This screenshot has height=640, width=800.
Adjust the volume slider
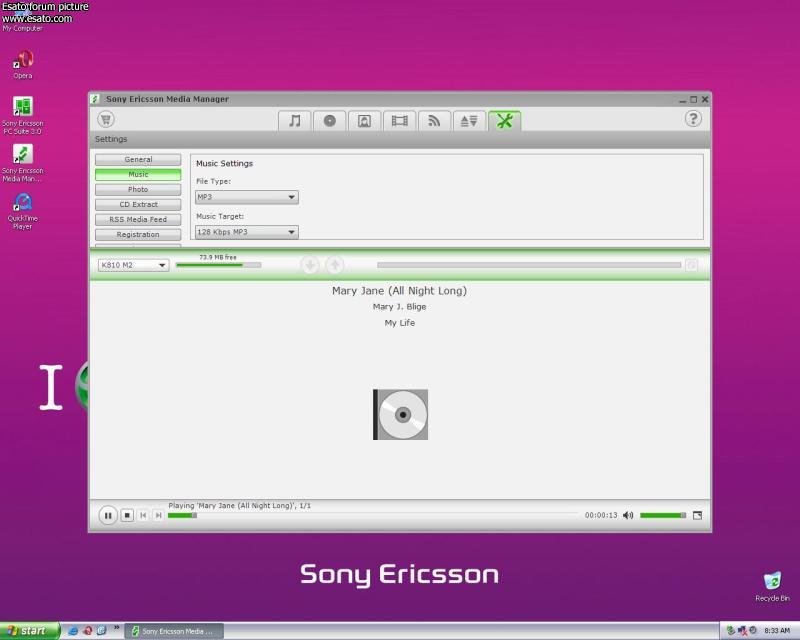click(663, 515)
